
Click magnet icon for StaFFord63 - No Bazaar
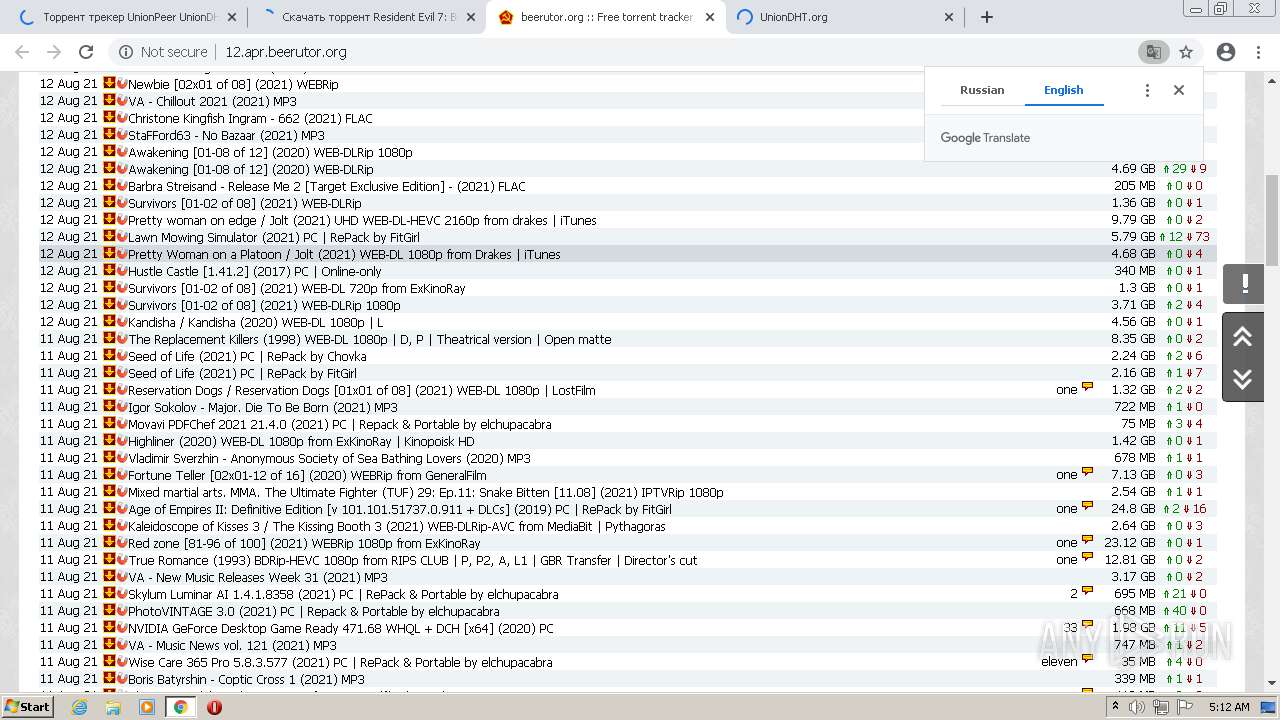122,135
